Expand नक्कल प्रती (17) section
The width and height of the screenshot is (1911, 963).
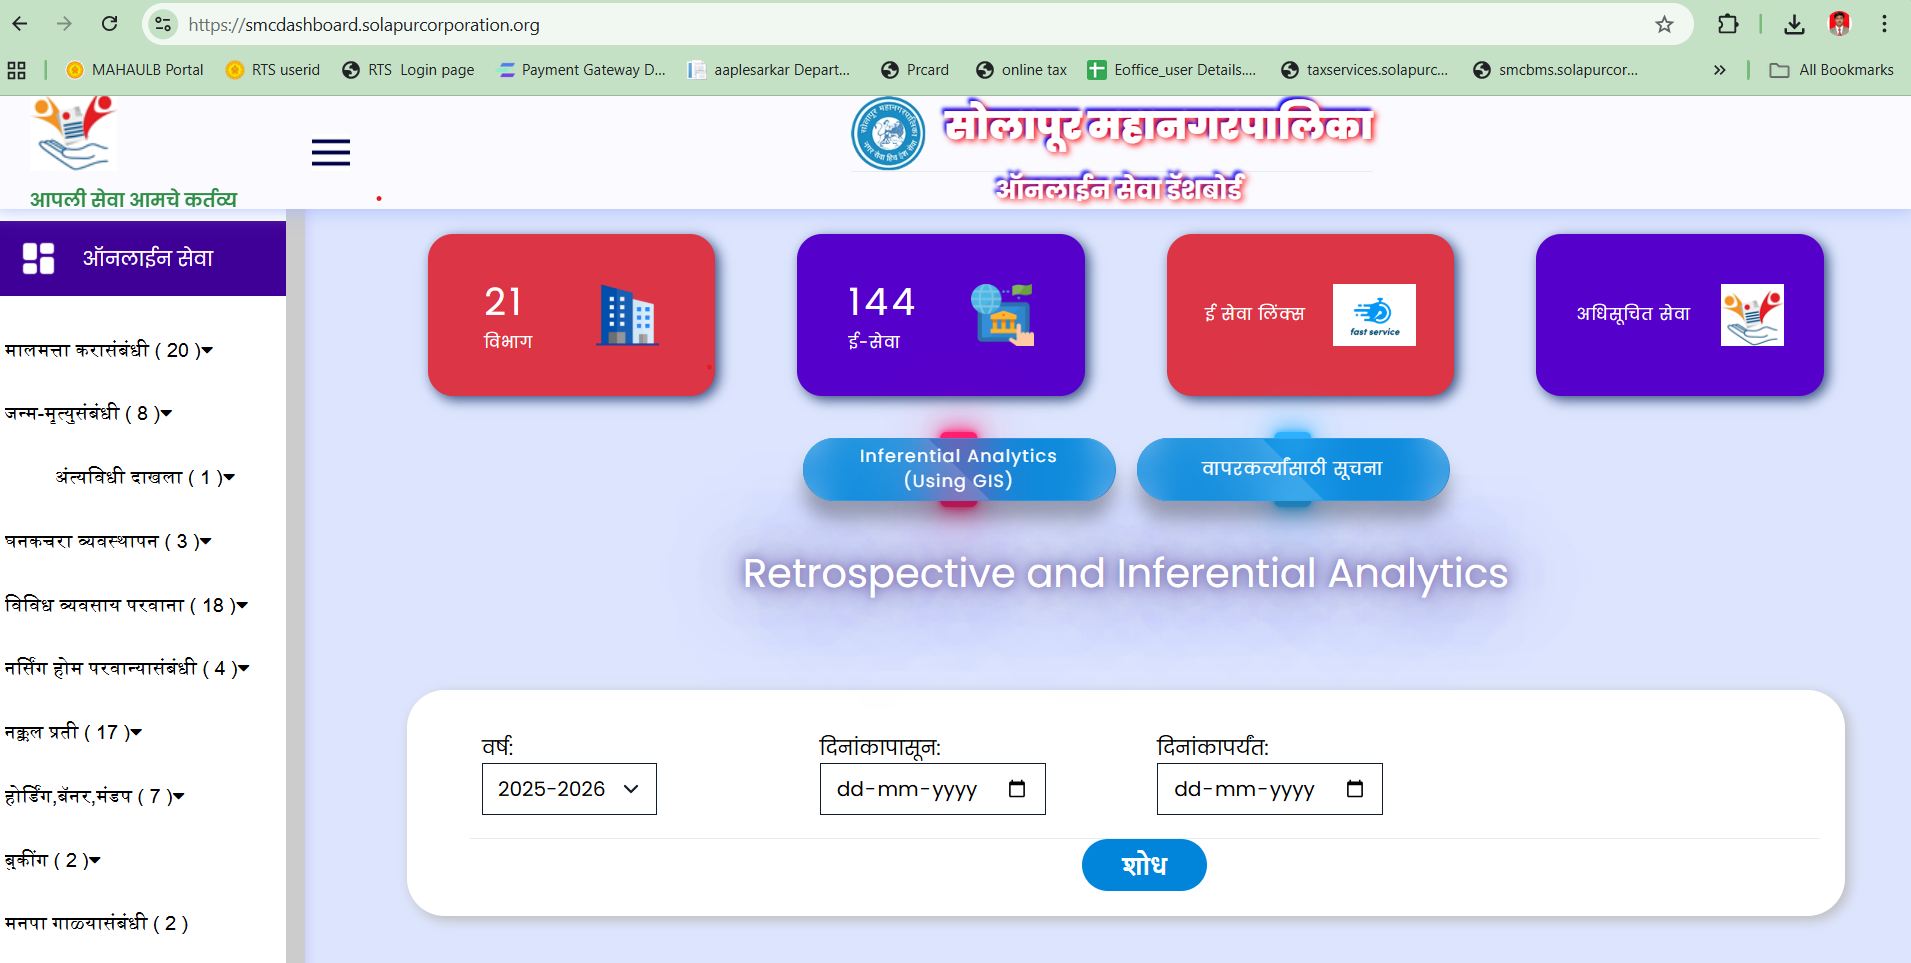[x=73, y=732]
